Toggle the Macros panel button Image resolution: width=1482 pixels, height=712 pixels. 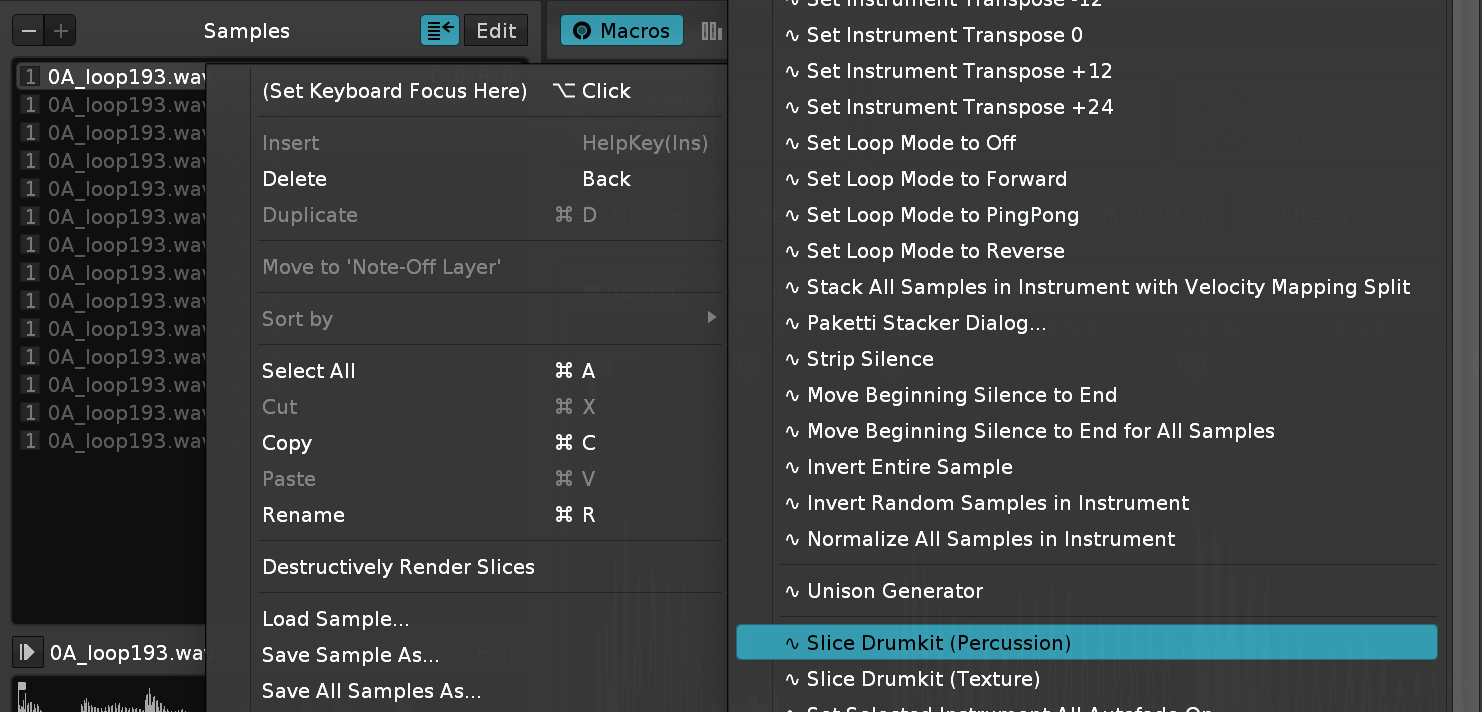(621, 31)
